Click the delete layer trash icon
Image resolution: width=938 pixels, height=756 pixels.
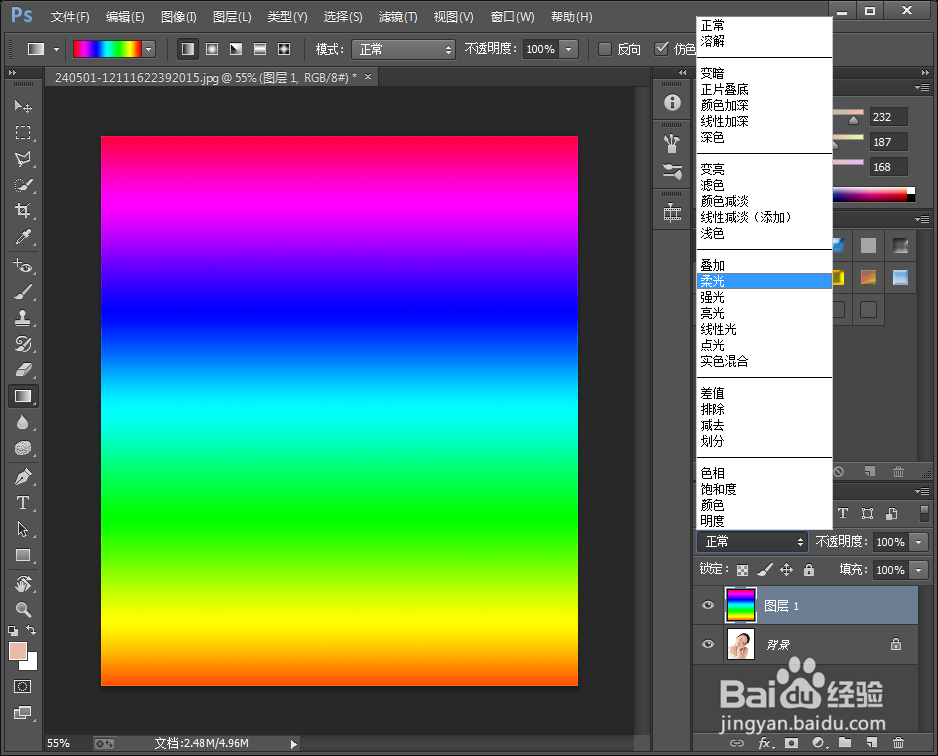coord(899,743)
